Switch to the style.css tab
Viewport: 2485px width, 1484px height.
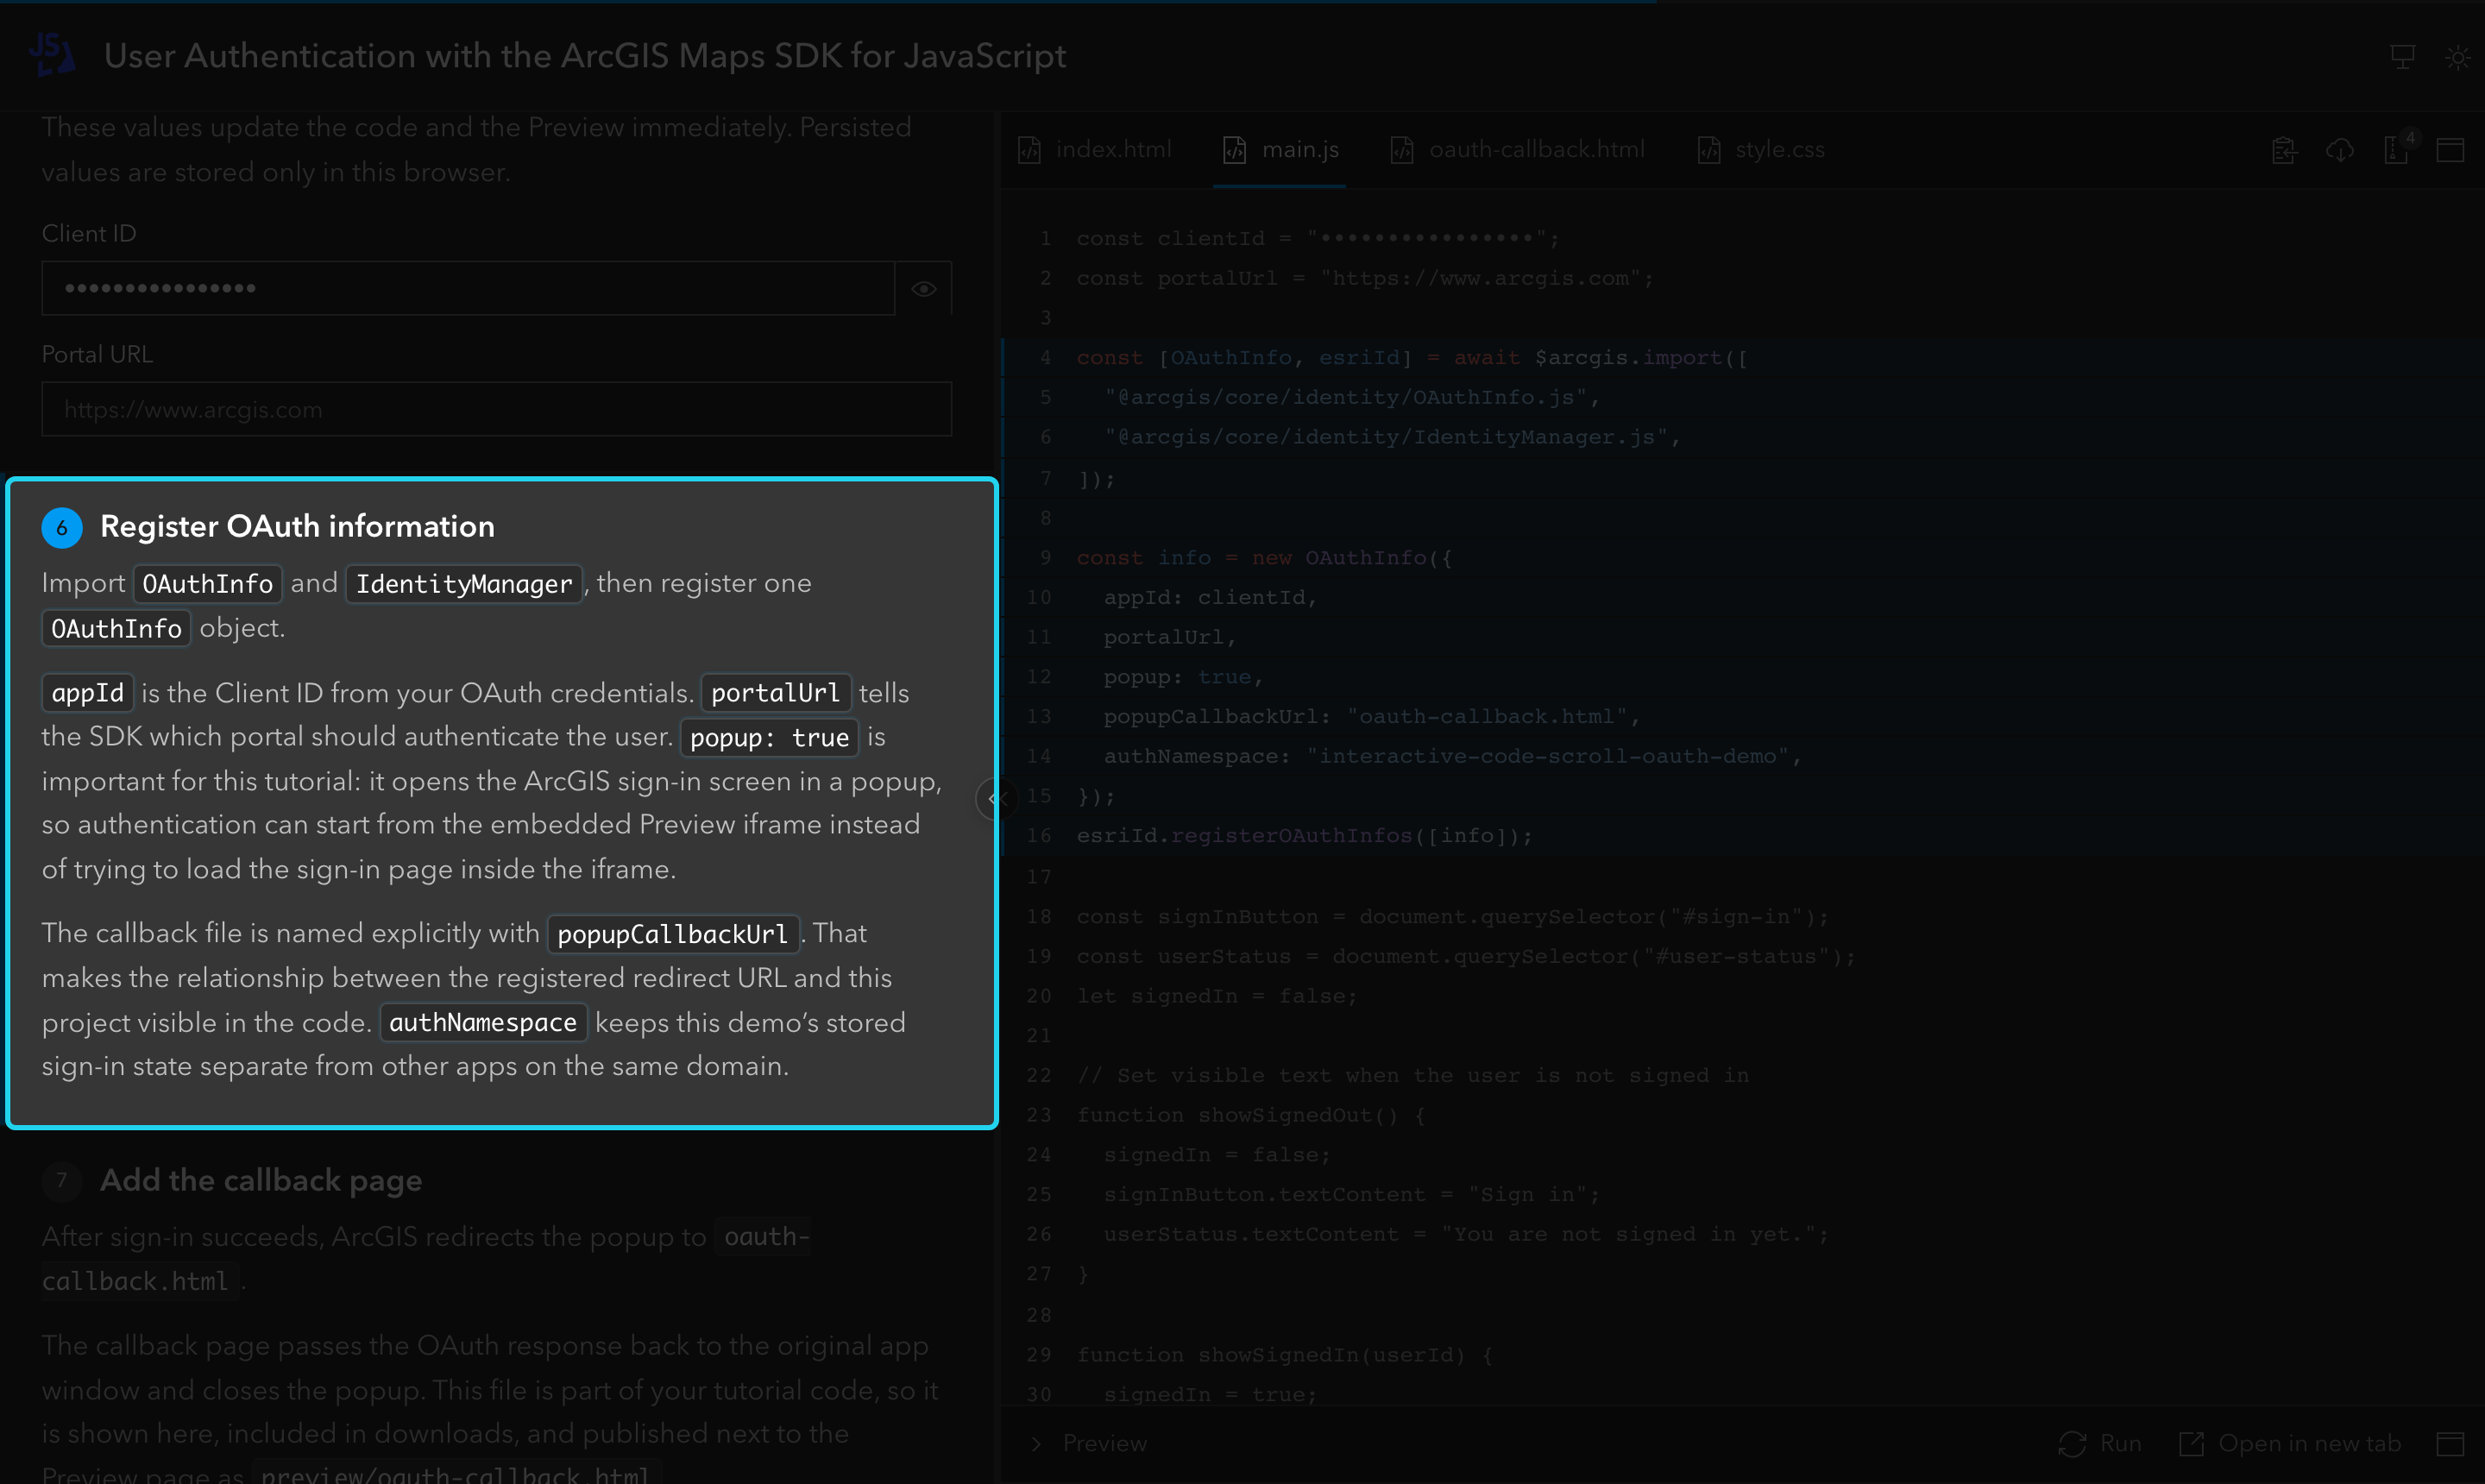click(1762, 150)
